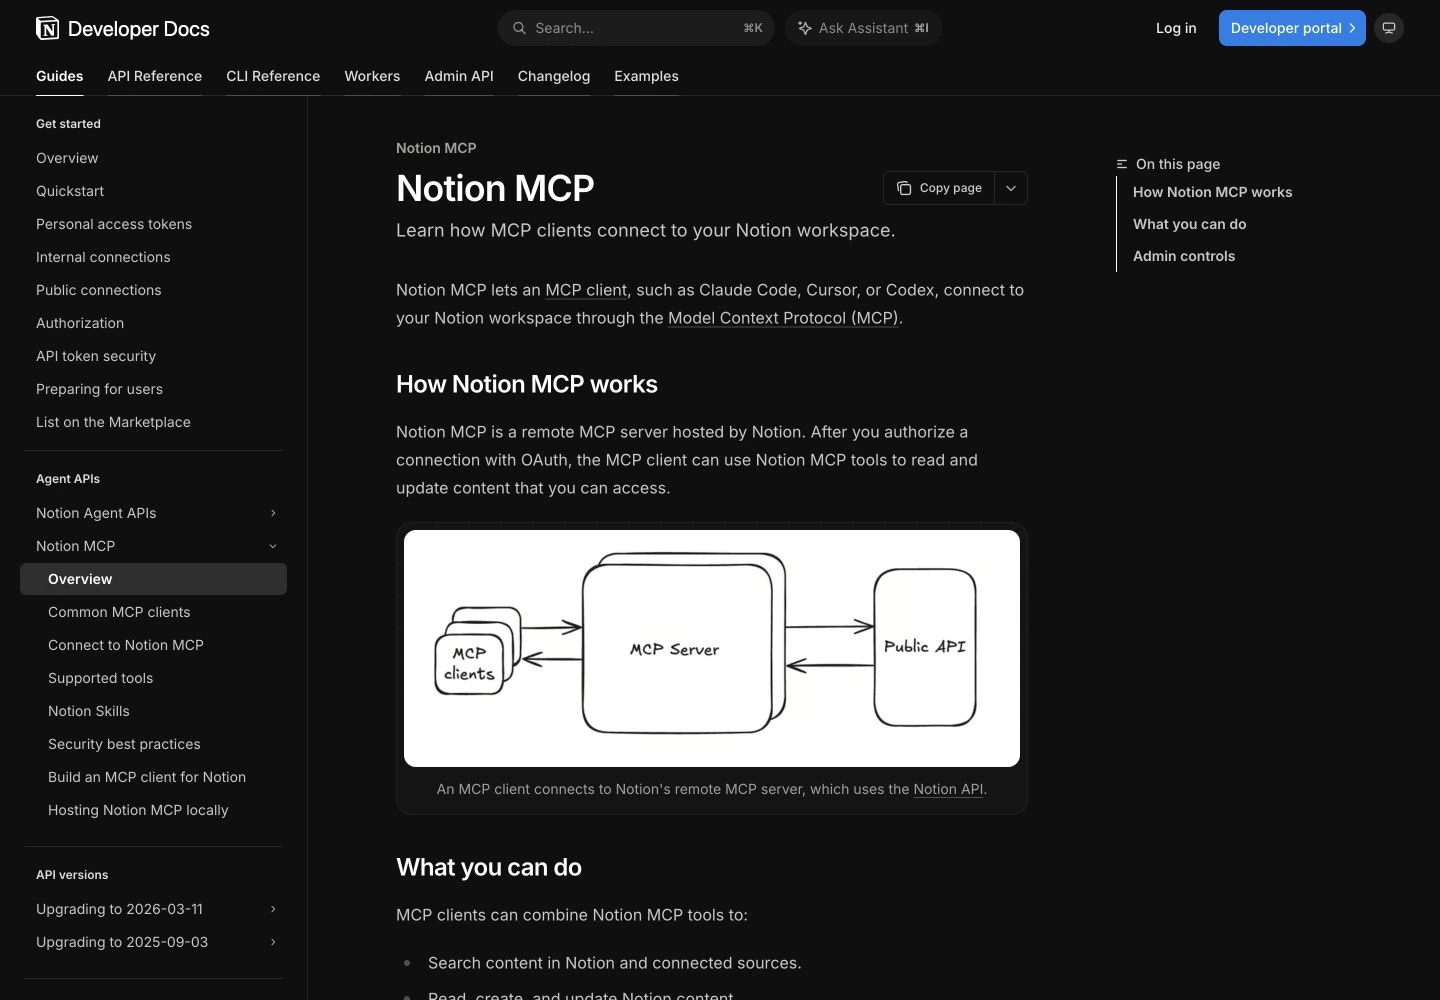
Task: Go to the Workers tab
Action: [x=372, y=76]
